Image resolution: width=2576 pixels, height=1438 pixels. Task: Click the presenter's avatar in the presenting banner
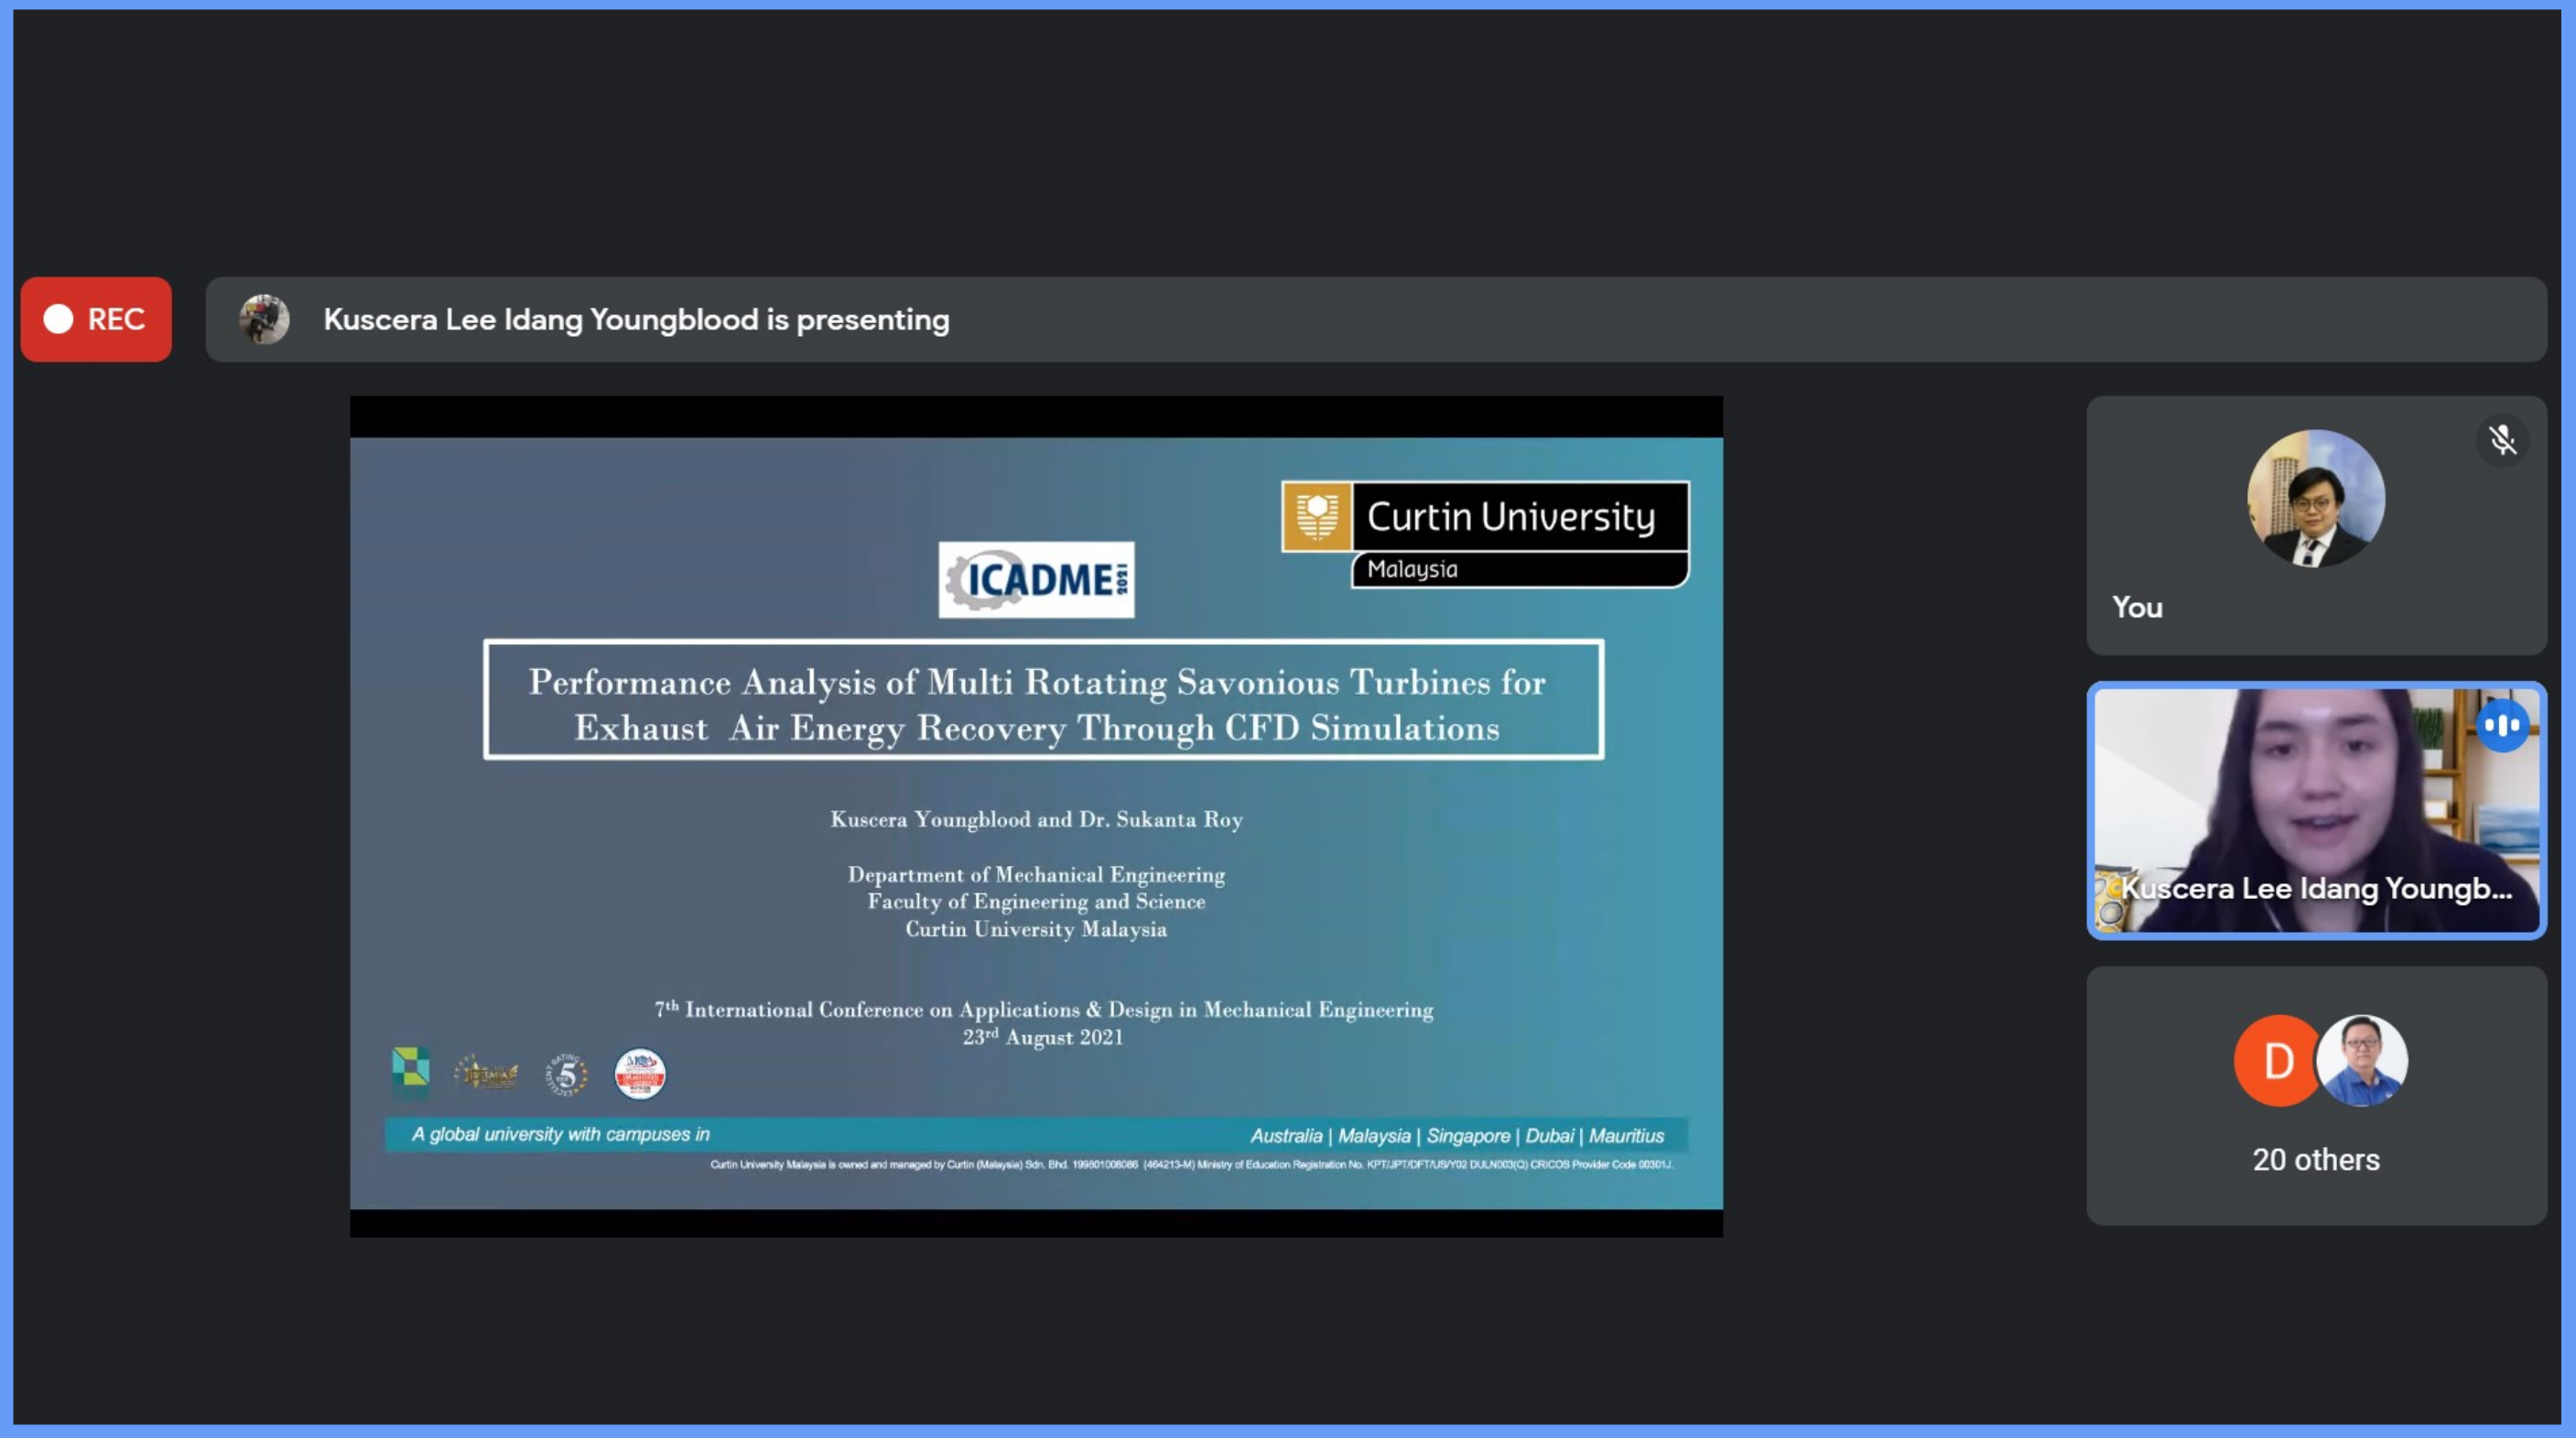coord(264,319)
